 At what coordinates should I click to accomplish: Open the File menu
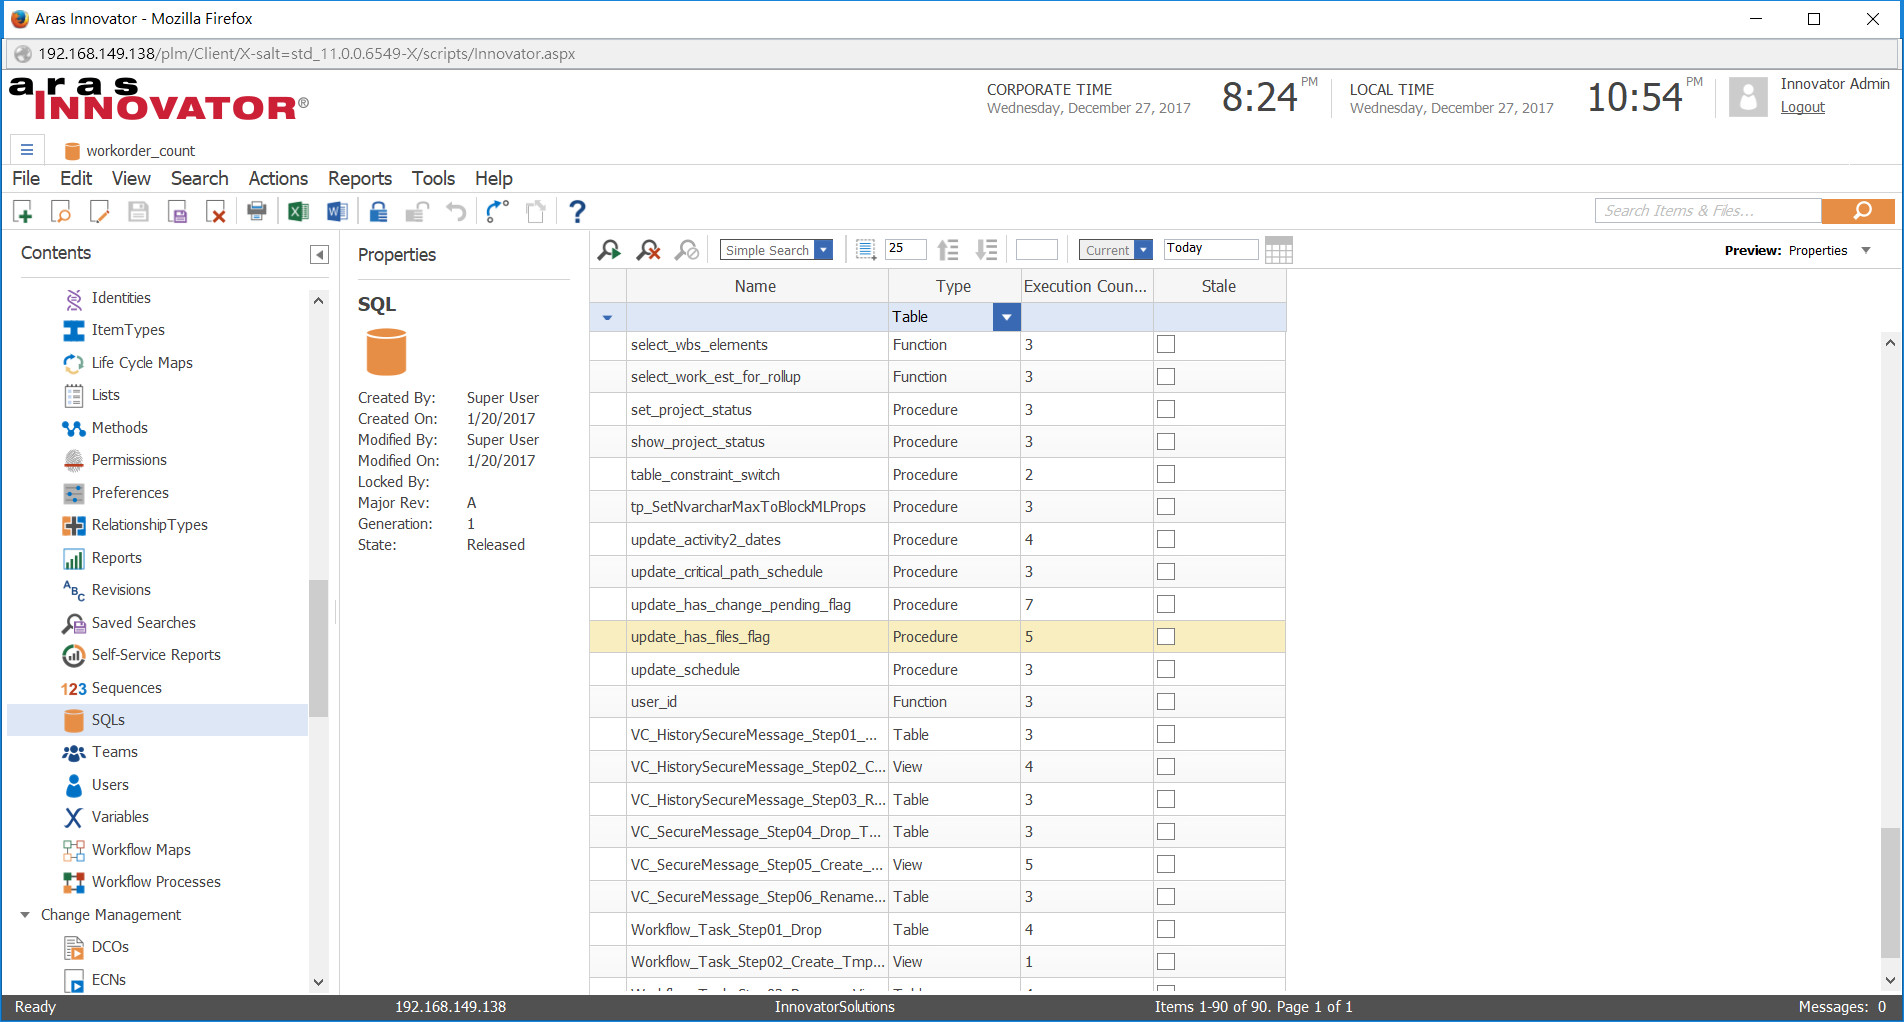pos(26,178)
